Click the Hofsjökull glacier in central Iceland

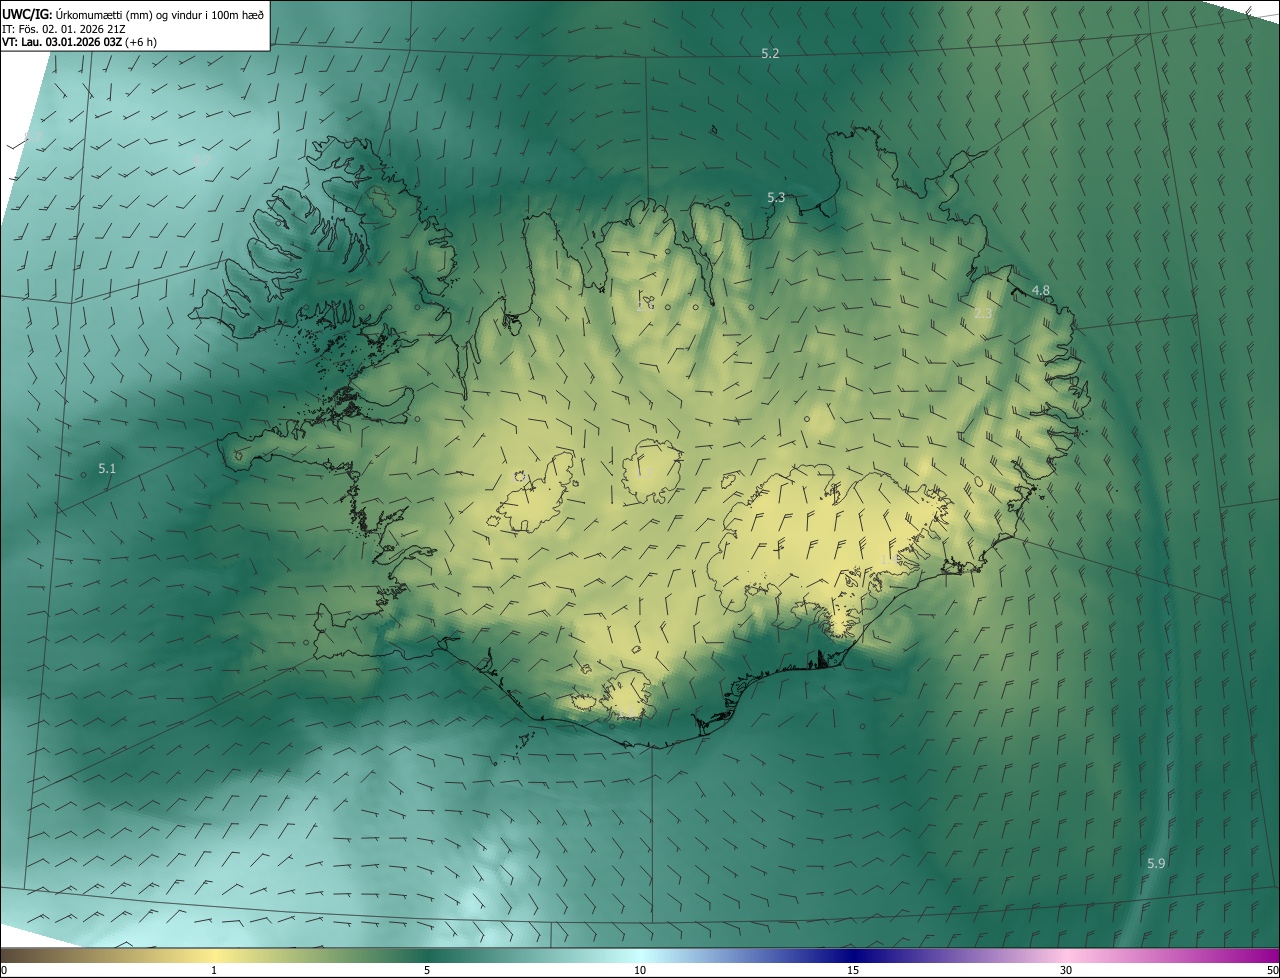tap(651, 472)
